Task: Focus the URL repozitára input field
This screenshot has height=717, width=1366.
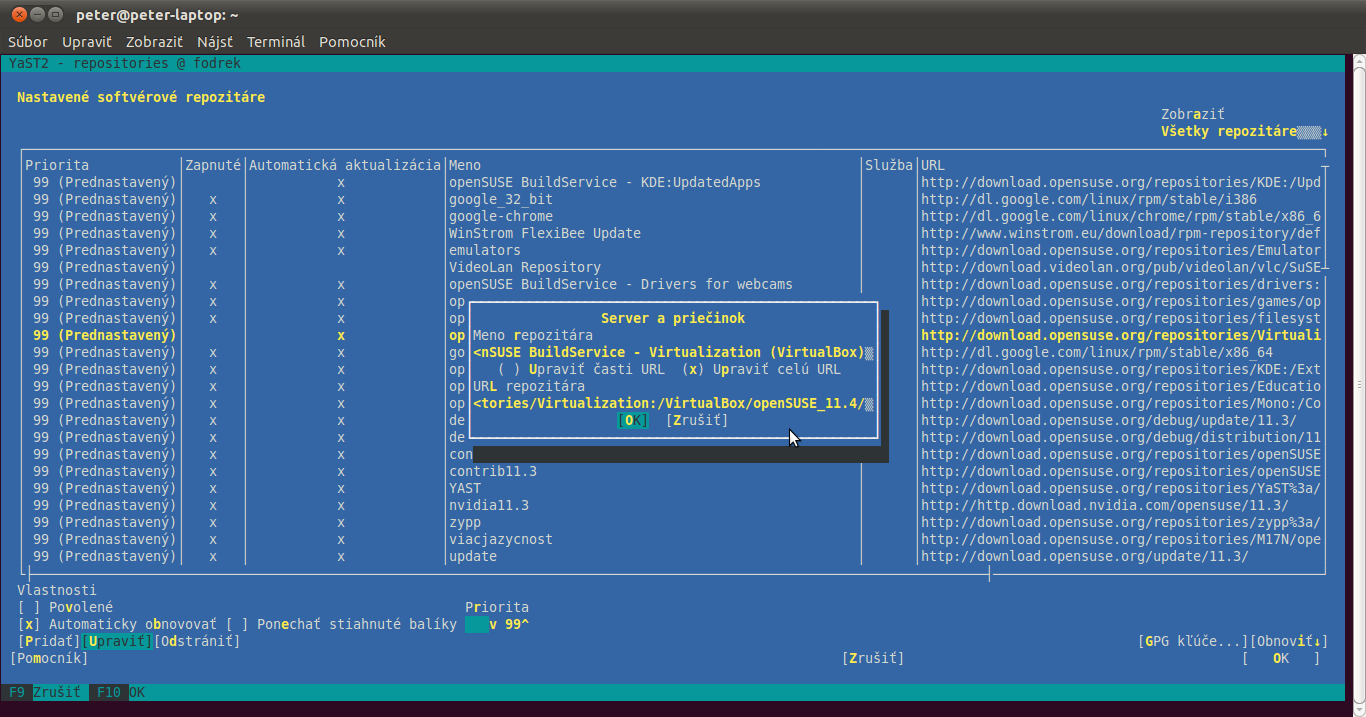Action: [673, 403]
